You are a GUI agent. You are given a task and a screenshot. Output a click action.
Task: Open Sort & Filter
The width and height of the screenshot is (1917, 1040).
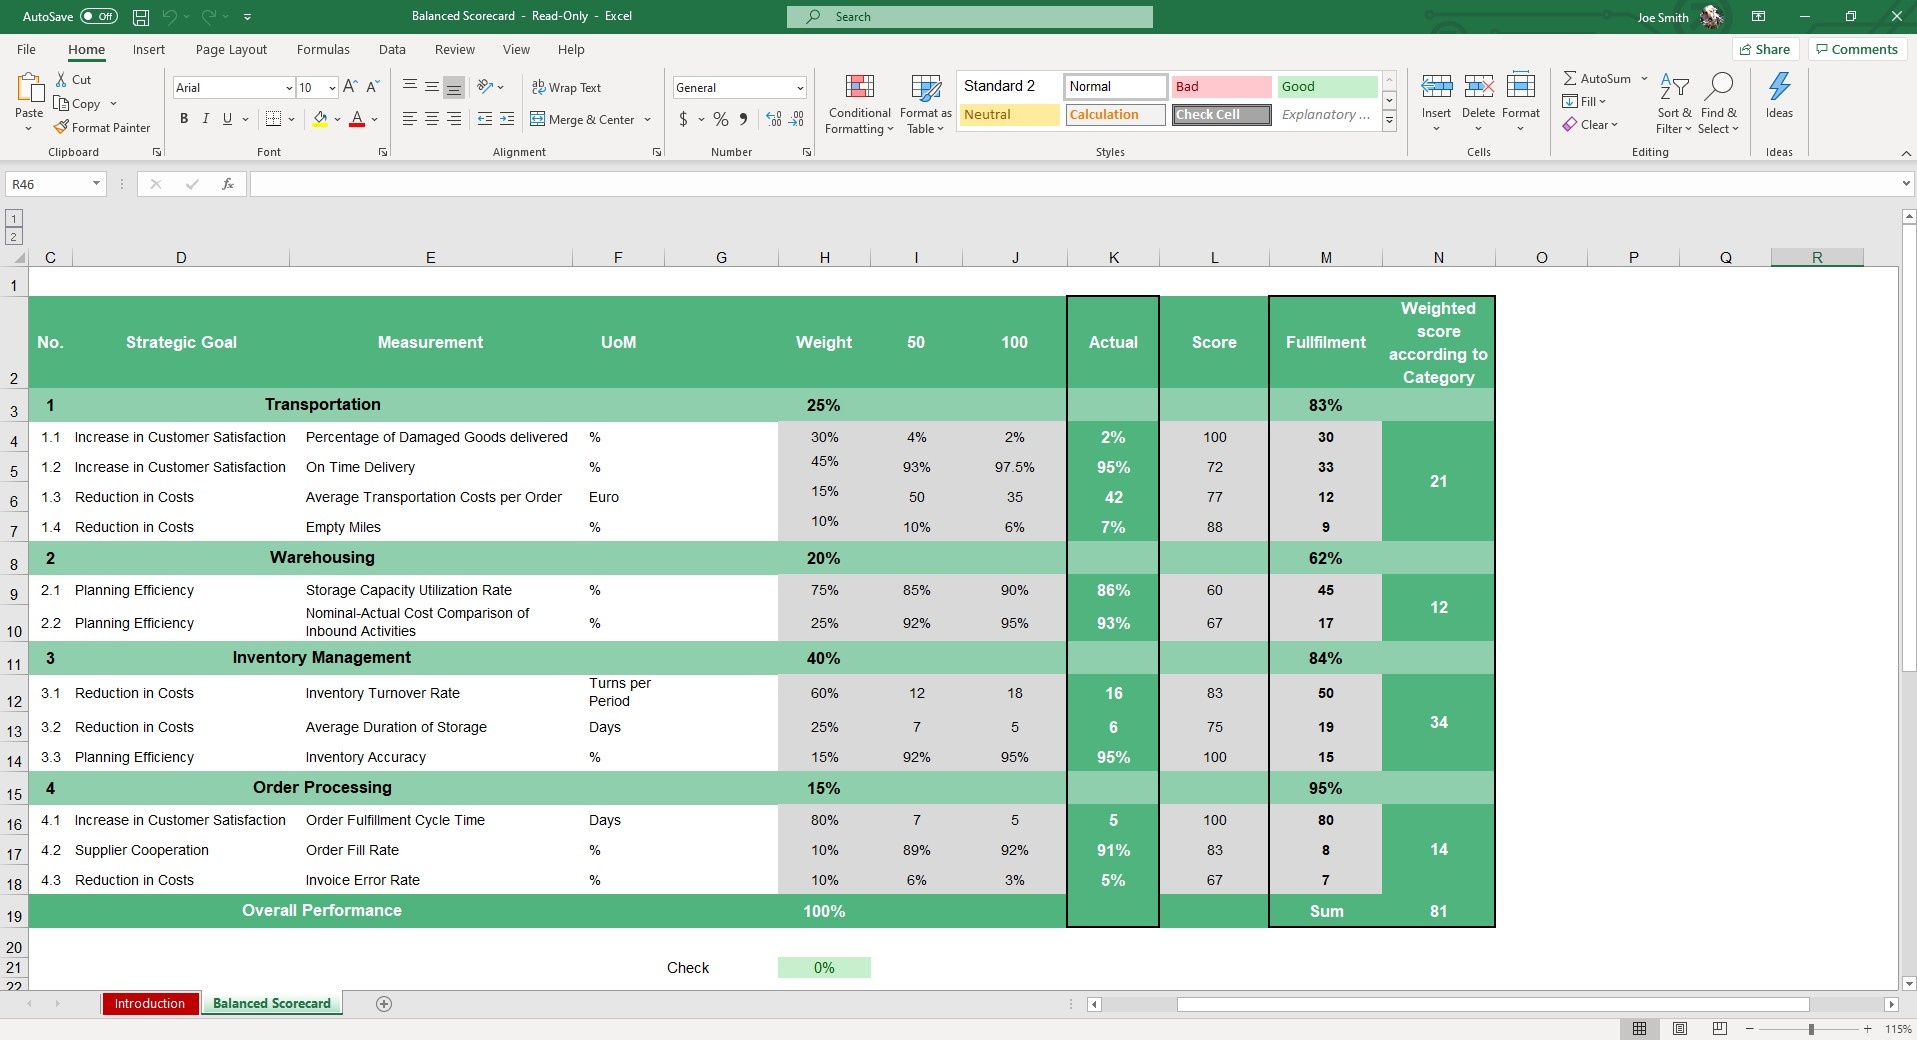click(1673, 103)
